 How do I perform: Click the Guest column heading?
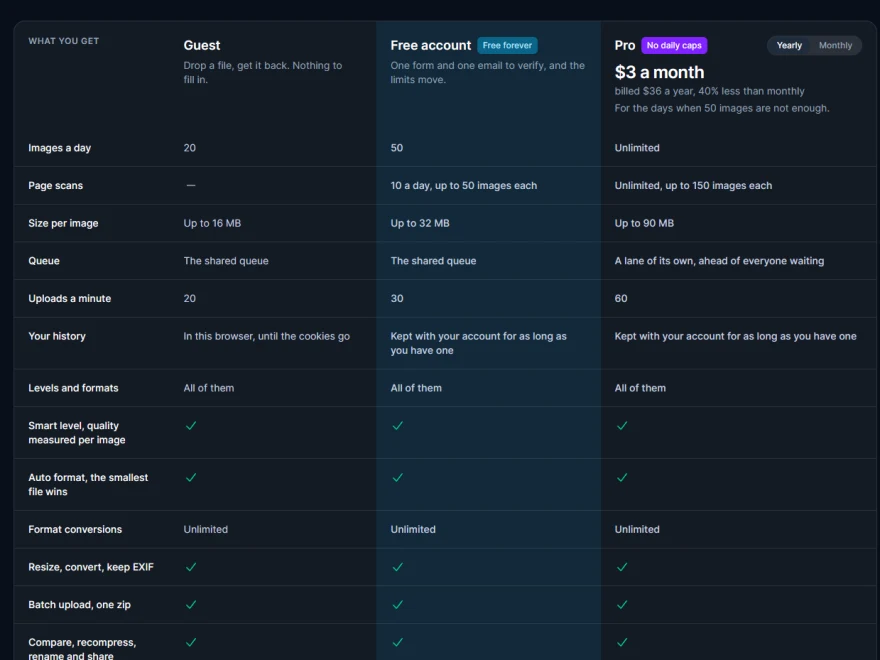click(x=201, y=45)
